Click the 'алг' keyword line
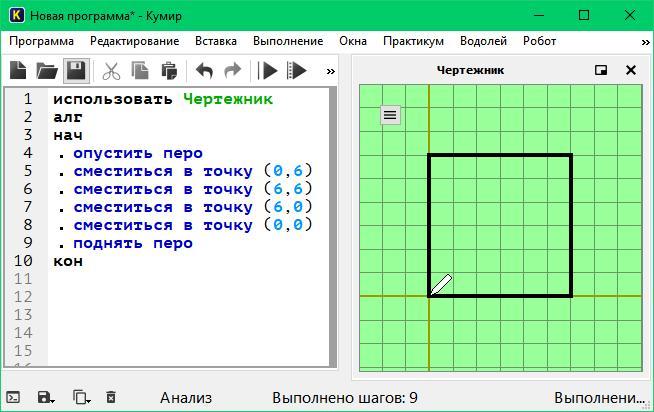 coord(68,117)
